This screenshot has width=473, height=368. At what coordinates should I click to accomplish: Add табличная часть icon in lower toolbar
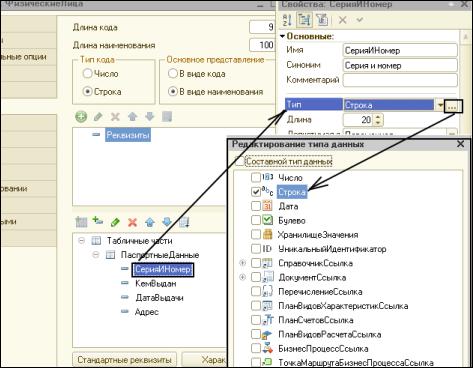pyautogui.click(x=81, y=222)
